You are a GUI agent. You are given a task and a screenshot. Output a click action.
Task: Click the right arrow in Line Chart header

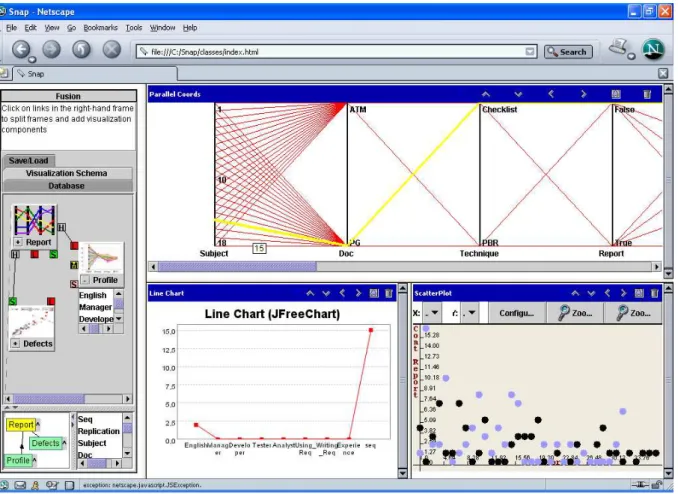(x=358, y=293)
